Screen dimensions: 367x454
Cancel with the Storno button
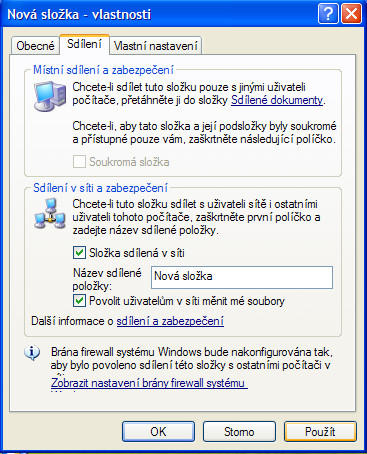[239, 432]
